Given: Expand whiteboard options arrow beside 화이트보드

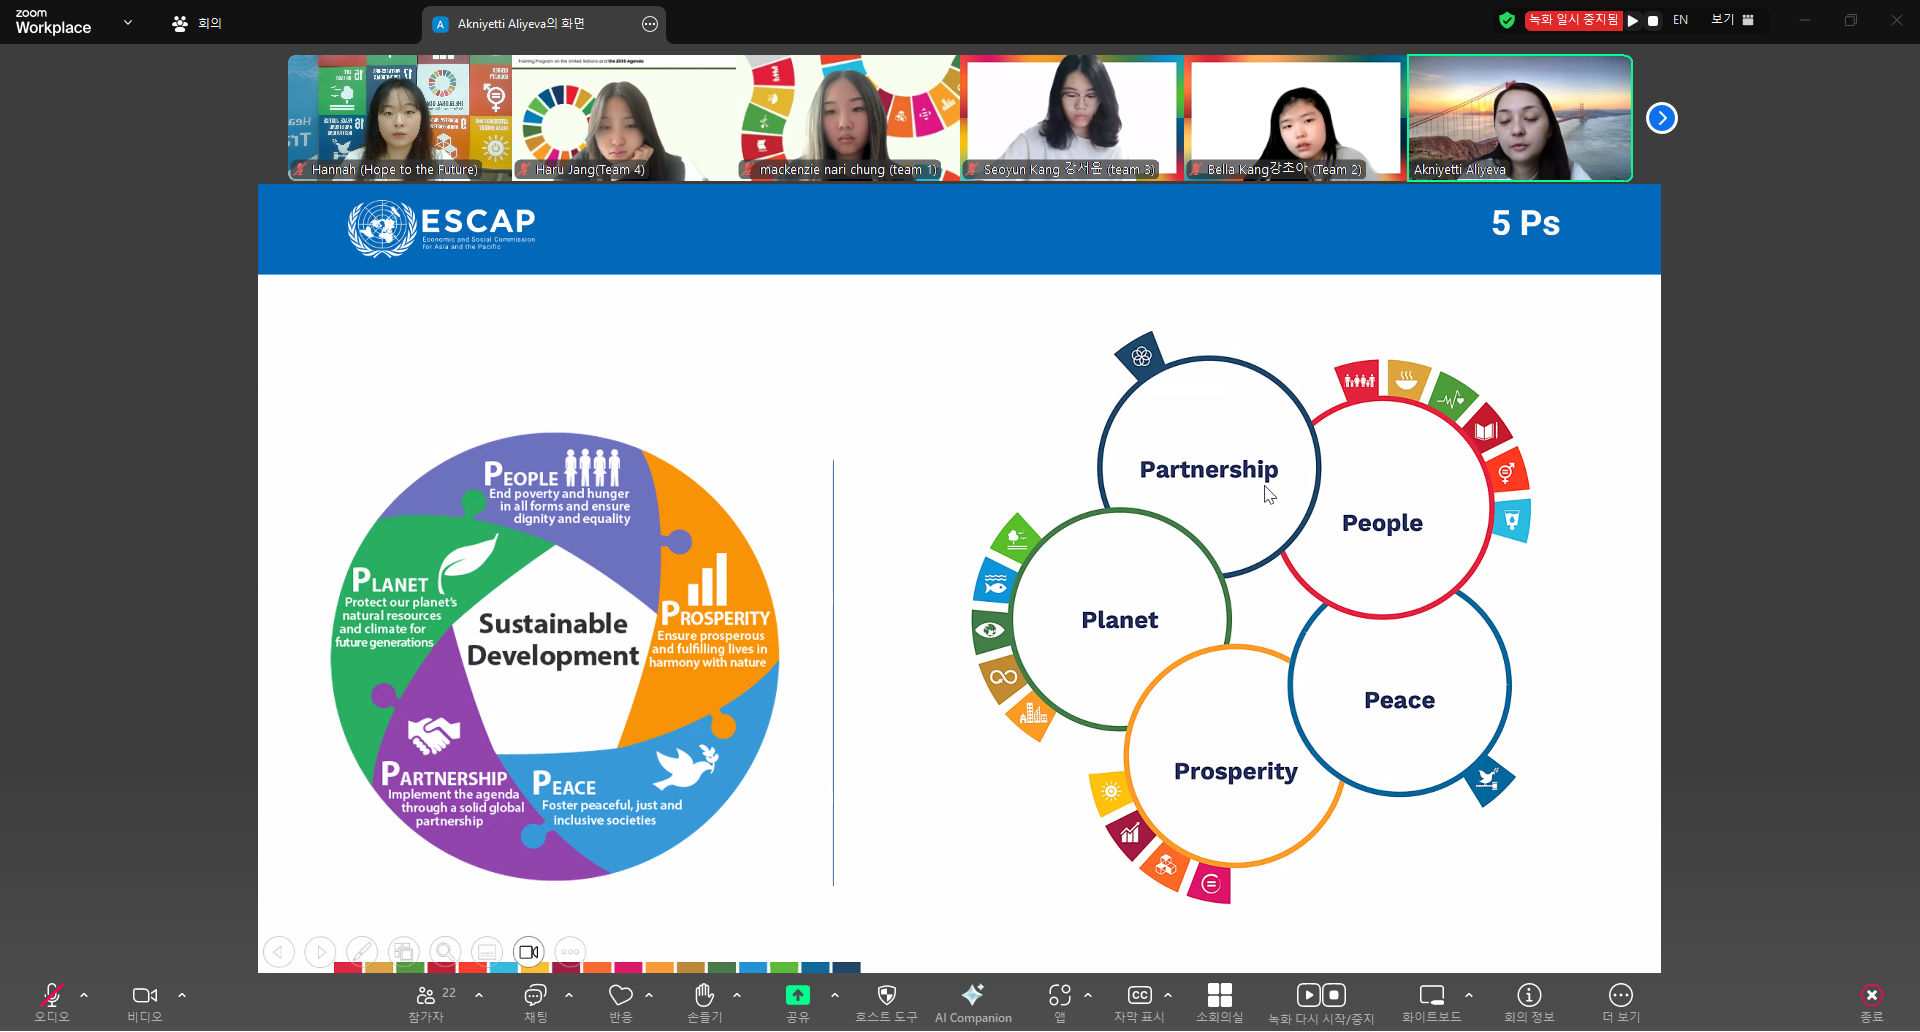Looking at the screenshot, I should (x=1469, y=996).
